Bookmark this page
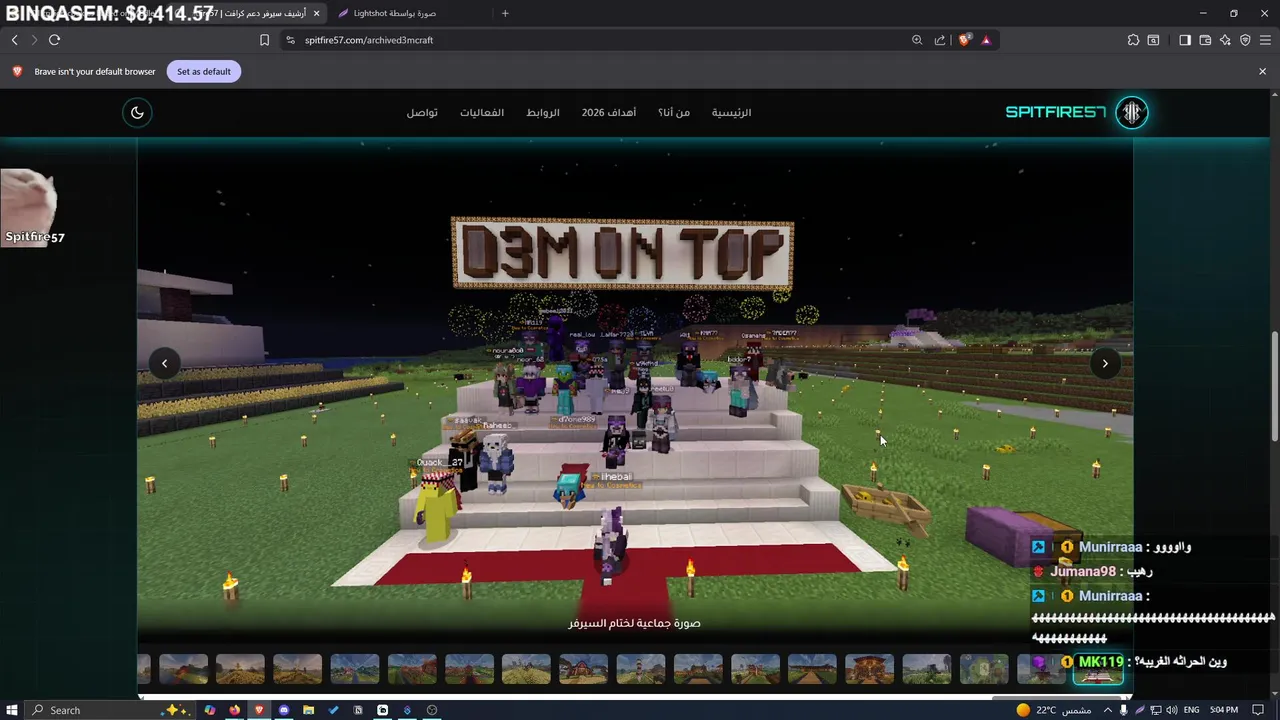This screenshot has width=1280, height=720. click(x=264, y=40)
